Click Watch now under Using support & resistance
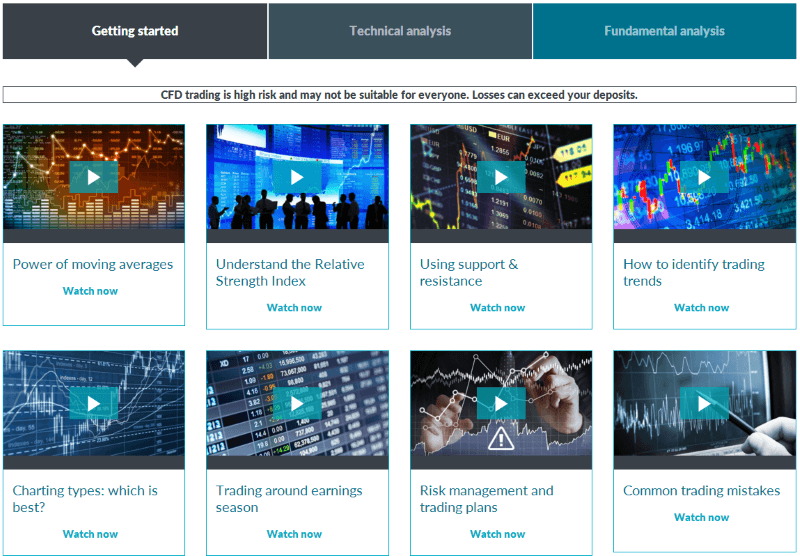This screenshot has width=800, height=556. pyautogui.click(x=497, y=308)
